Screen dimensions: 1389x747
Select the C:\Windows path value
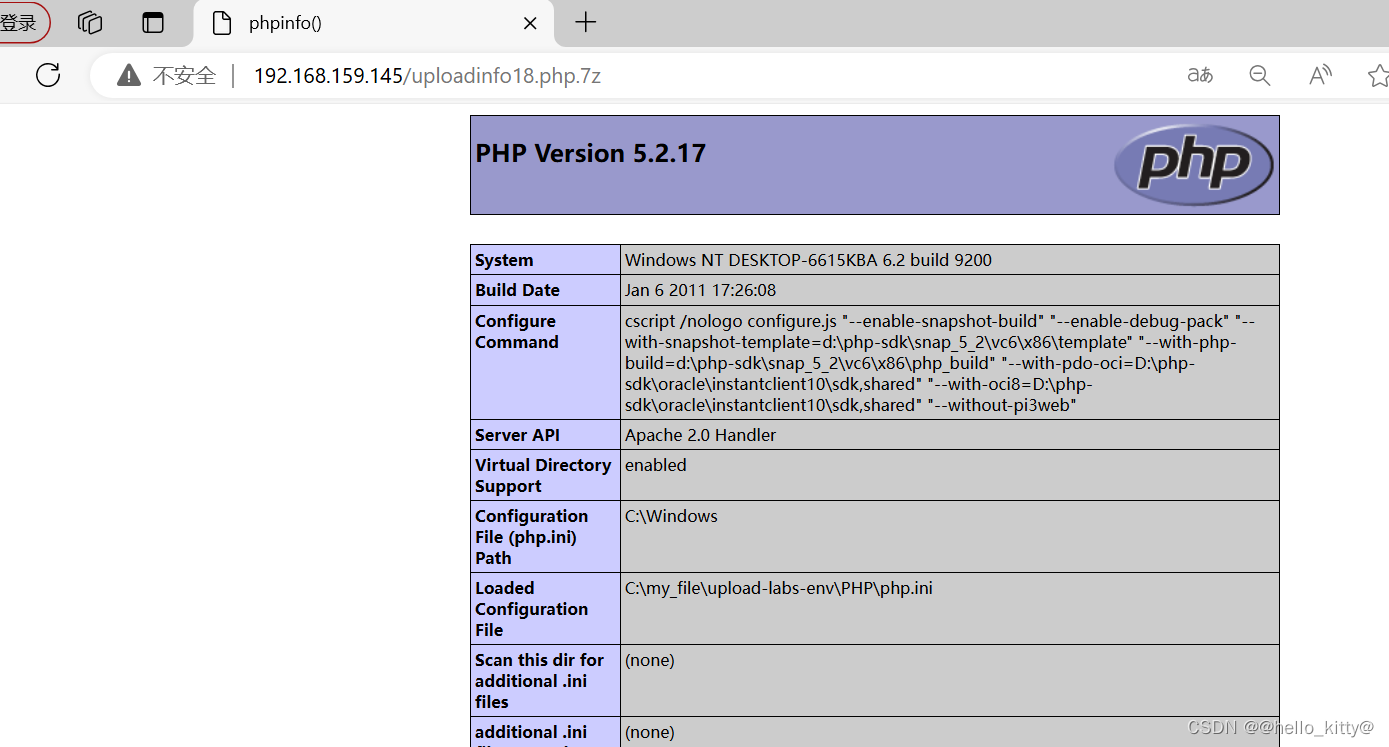click(x=671, y=516)
